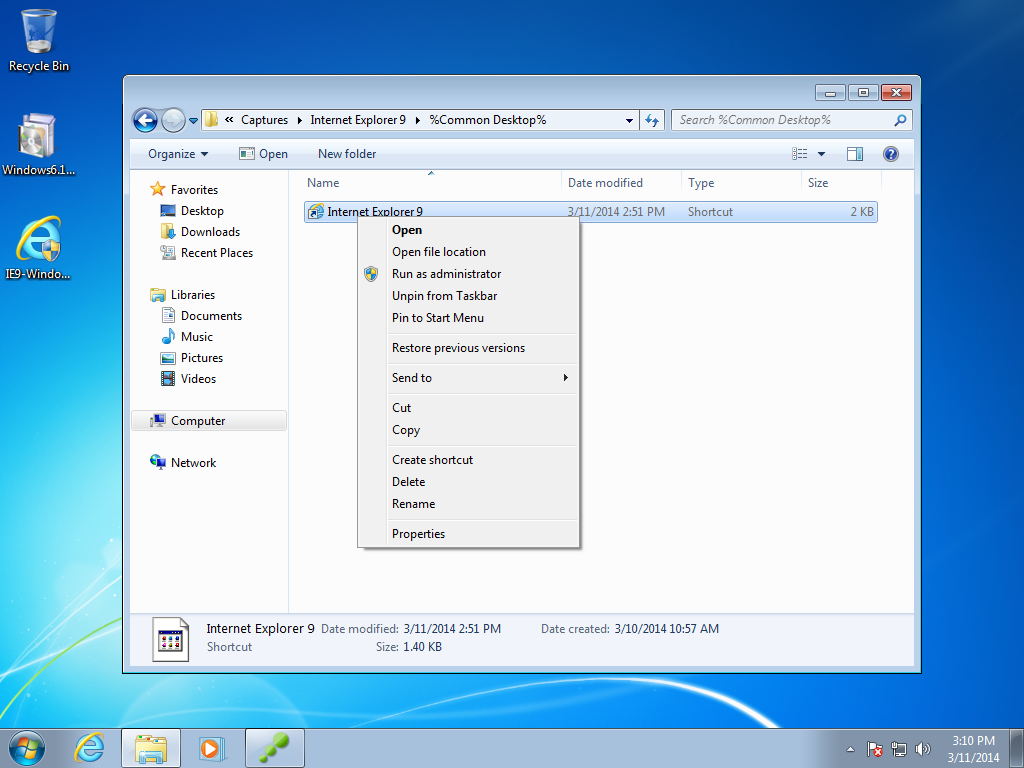Click the green molecule taskbar app icon

point(274,748)
